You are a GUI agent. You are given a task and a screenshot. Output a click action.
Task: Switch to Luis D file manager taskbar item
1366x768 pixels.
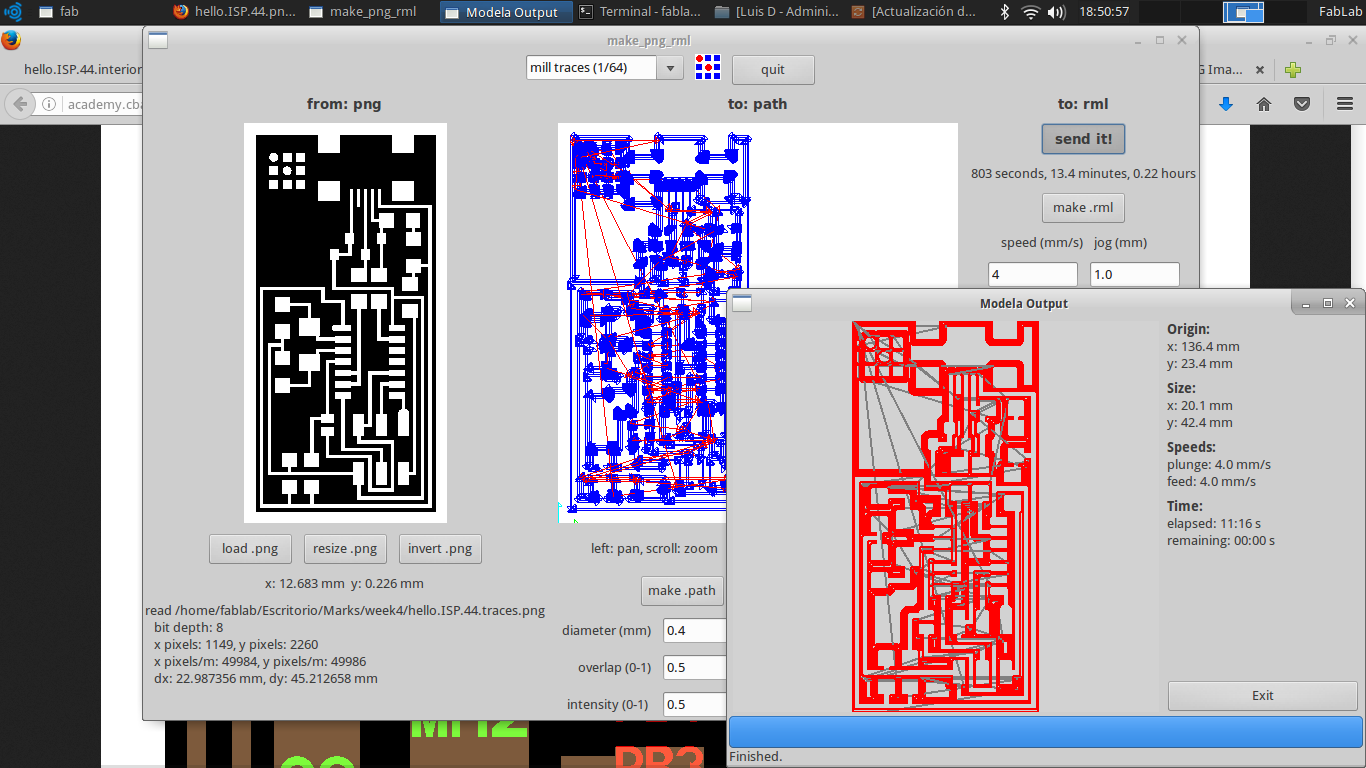point(776,12)
